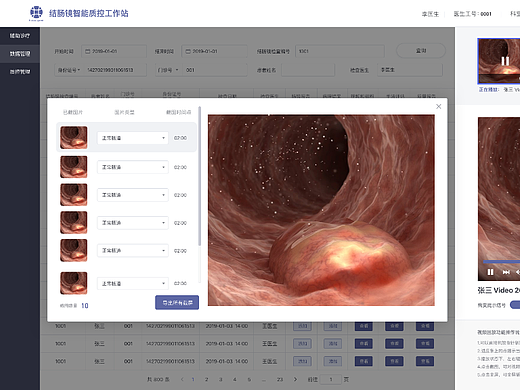Click the first dark-blue button in second-to-last row
This screenshot has height=390, width=520.
point(364,344)
